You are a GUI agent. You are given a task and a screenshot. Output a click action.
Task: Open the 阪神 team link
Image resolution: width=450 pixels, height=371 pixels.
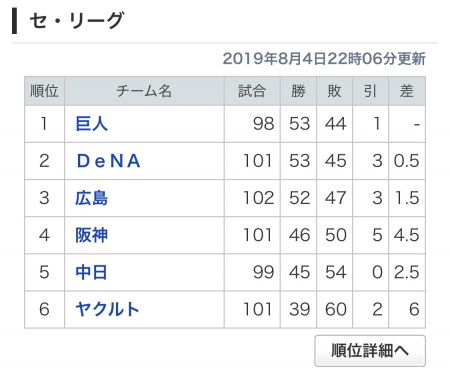92,235
